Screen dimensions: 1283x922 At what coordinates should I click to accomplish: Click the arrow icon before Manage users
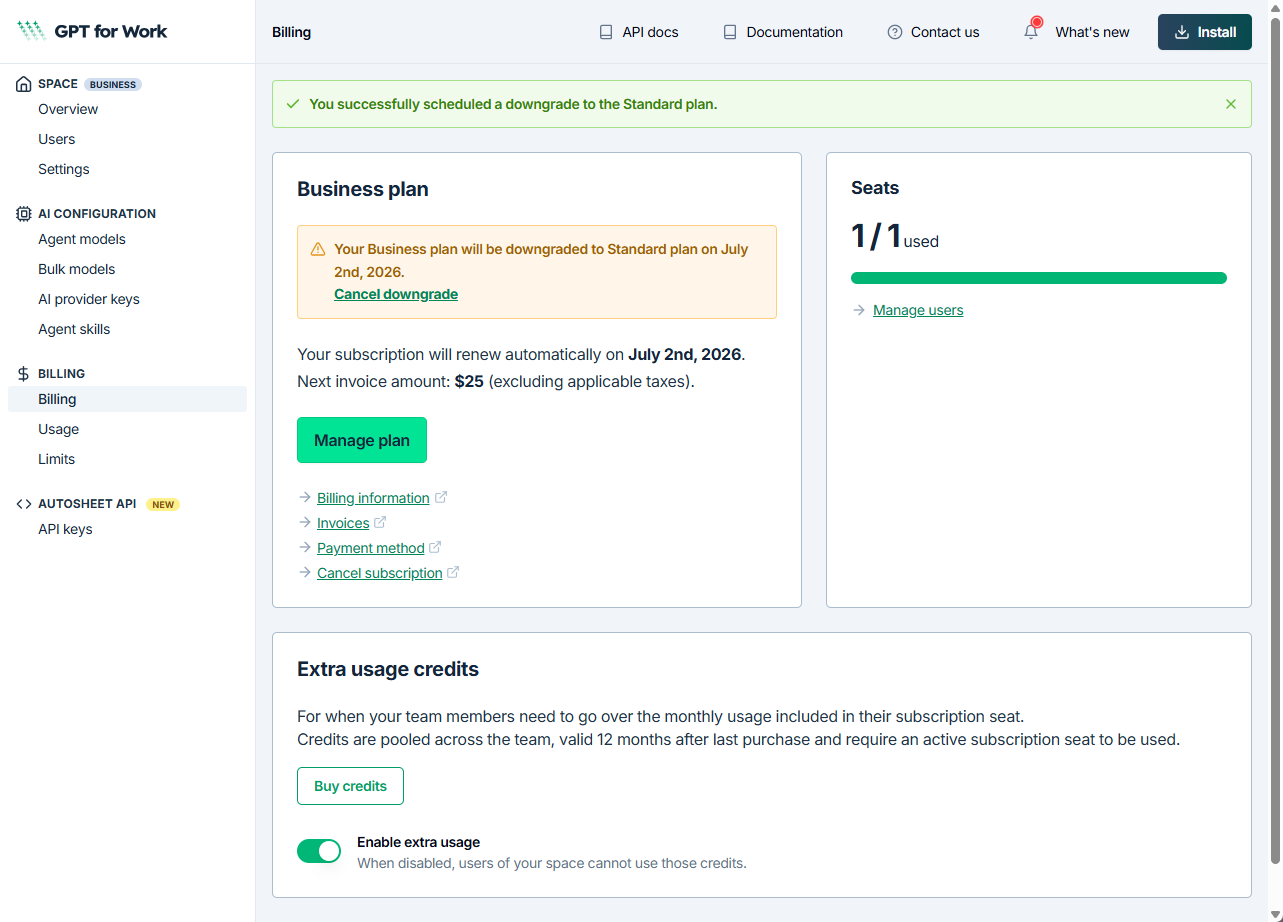[x=859, y=310]
